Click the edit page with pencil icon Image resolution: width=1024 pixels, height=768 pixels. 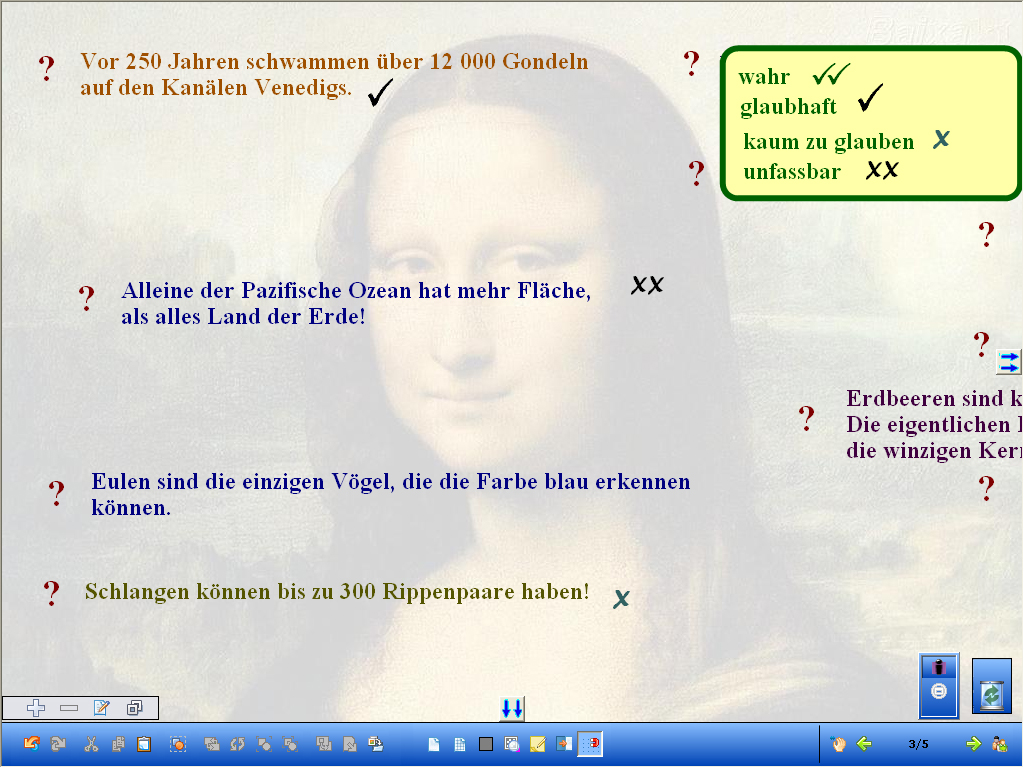(x=102, y=707)
